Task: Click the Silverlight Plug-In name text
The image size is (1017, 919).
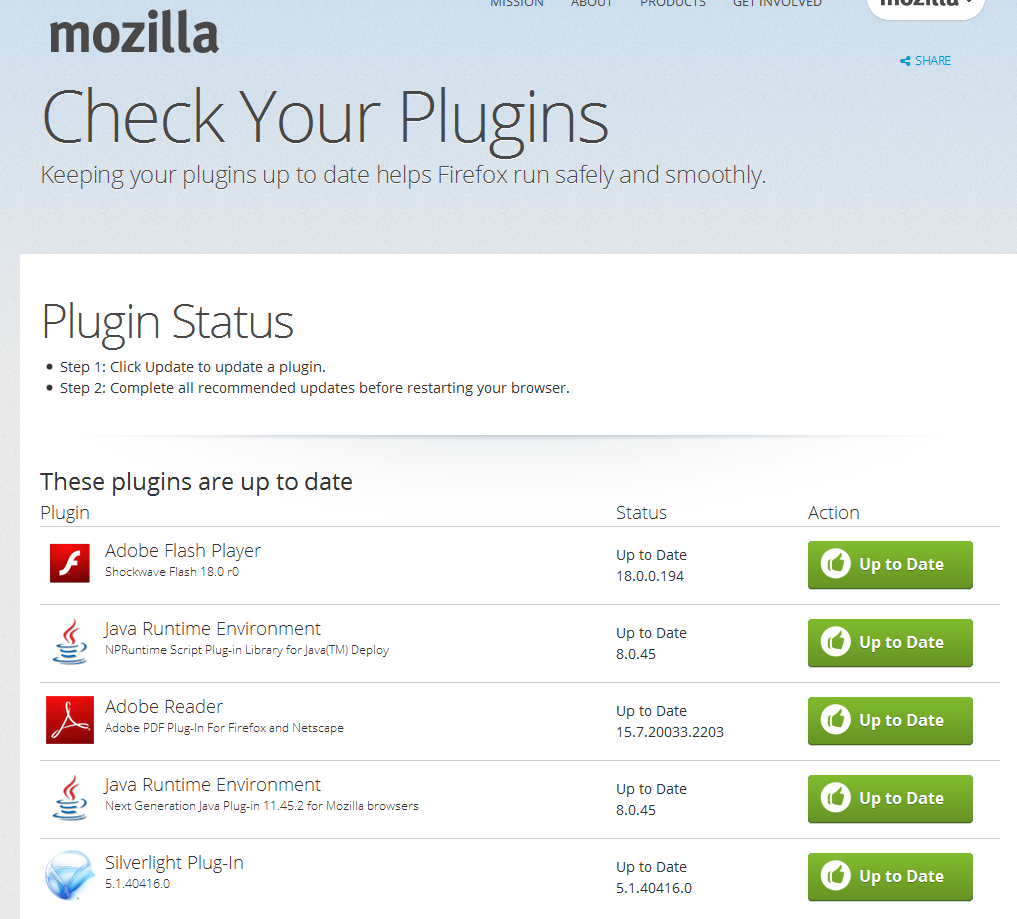Action: [x=174, y=863]
